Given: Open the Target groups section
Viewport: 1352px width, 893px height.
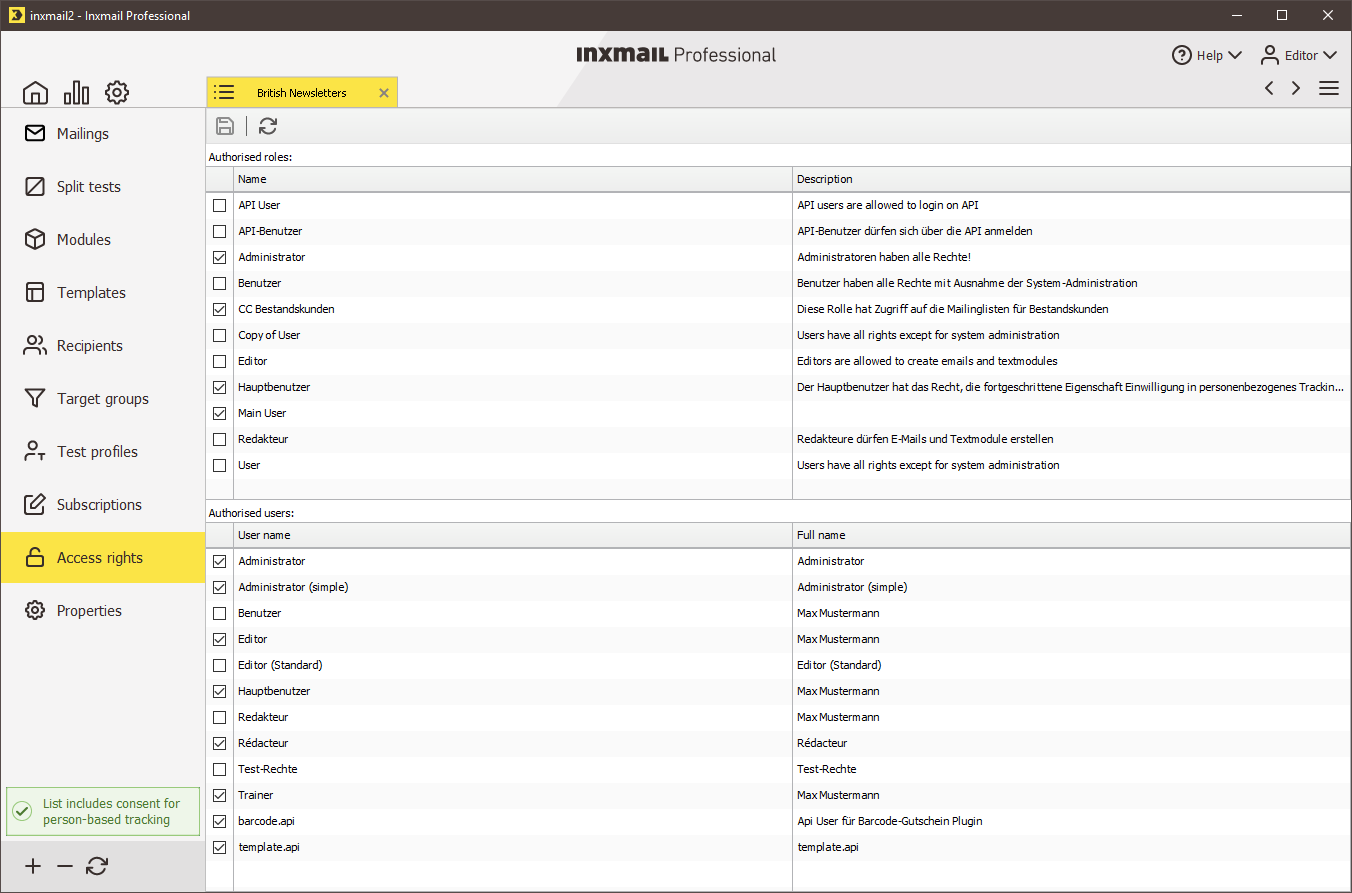Looking at the screenshot, I should point(103,398).
